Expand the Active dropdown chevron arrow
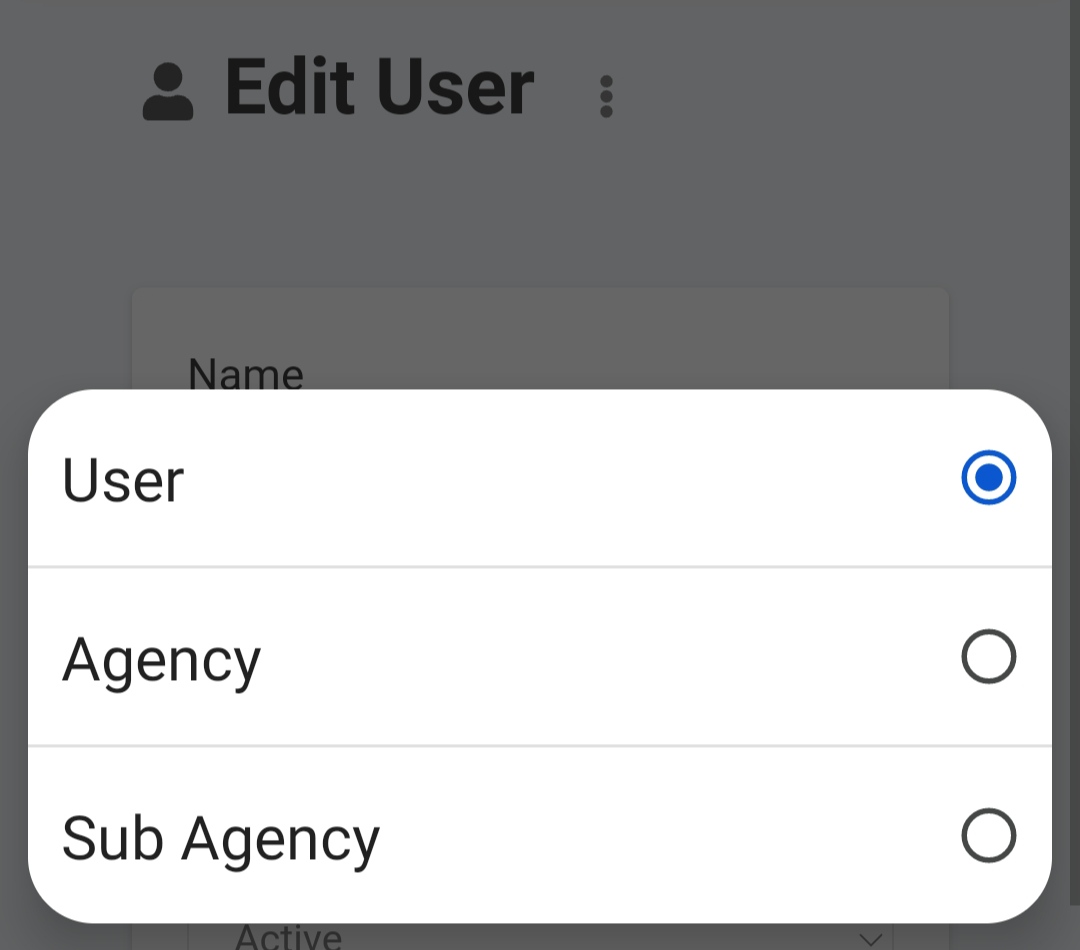Image resolution: width=1080 pixels, height=950 pixels. pos(870,939)
